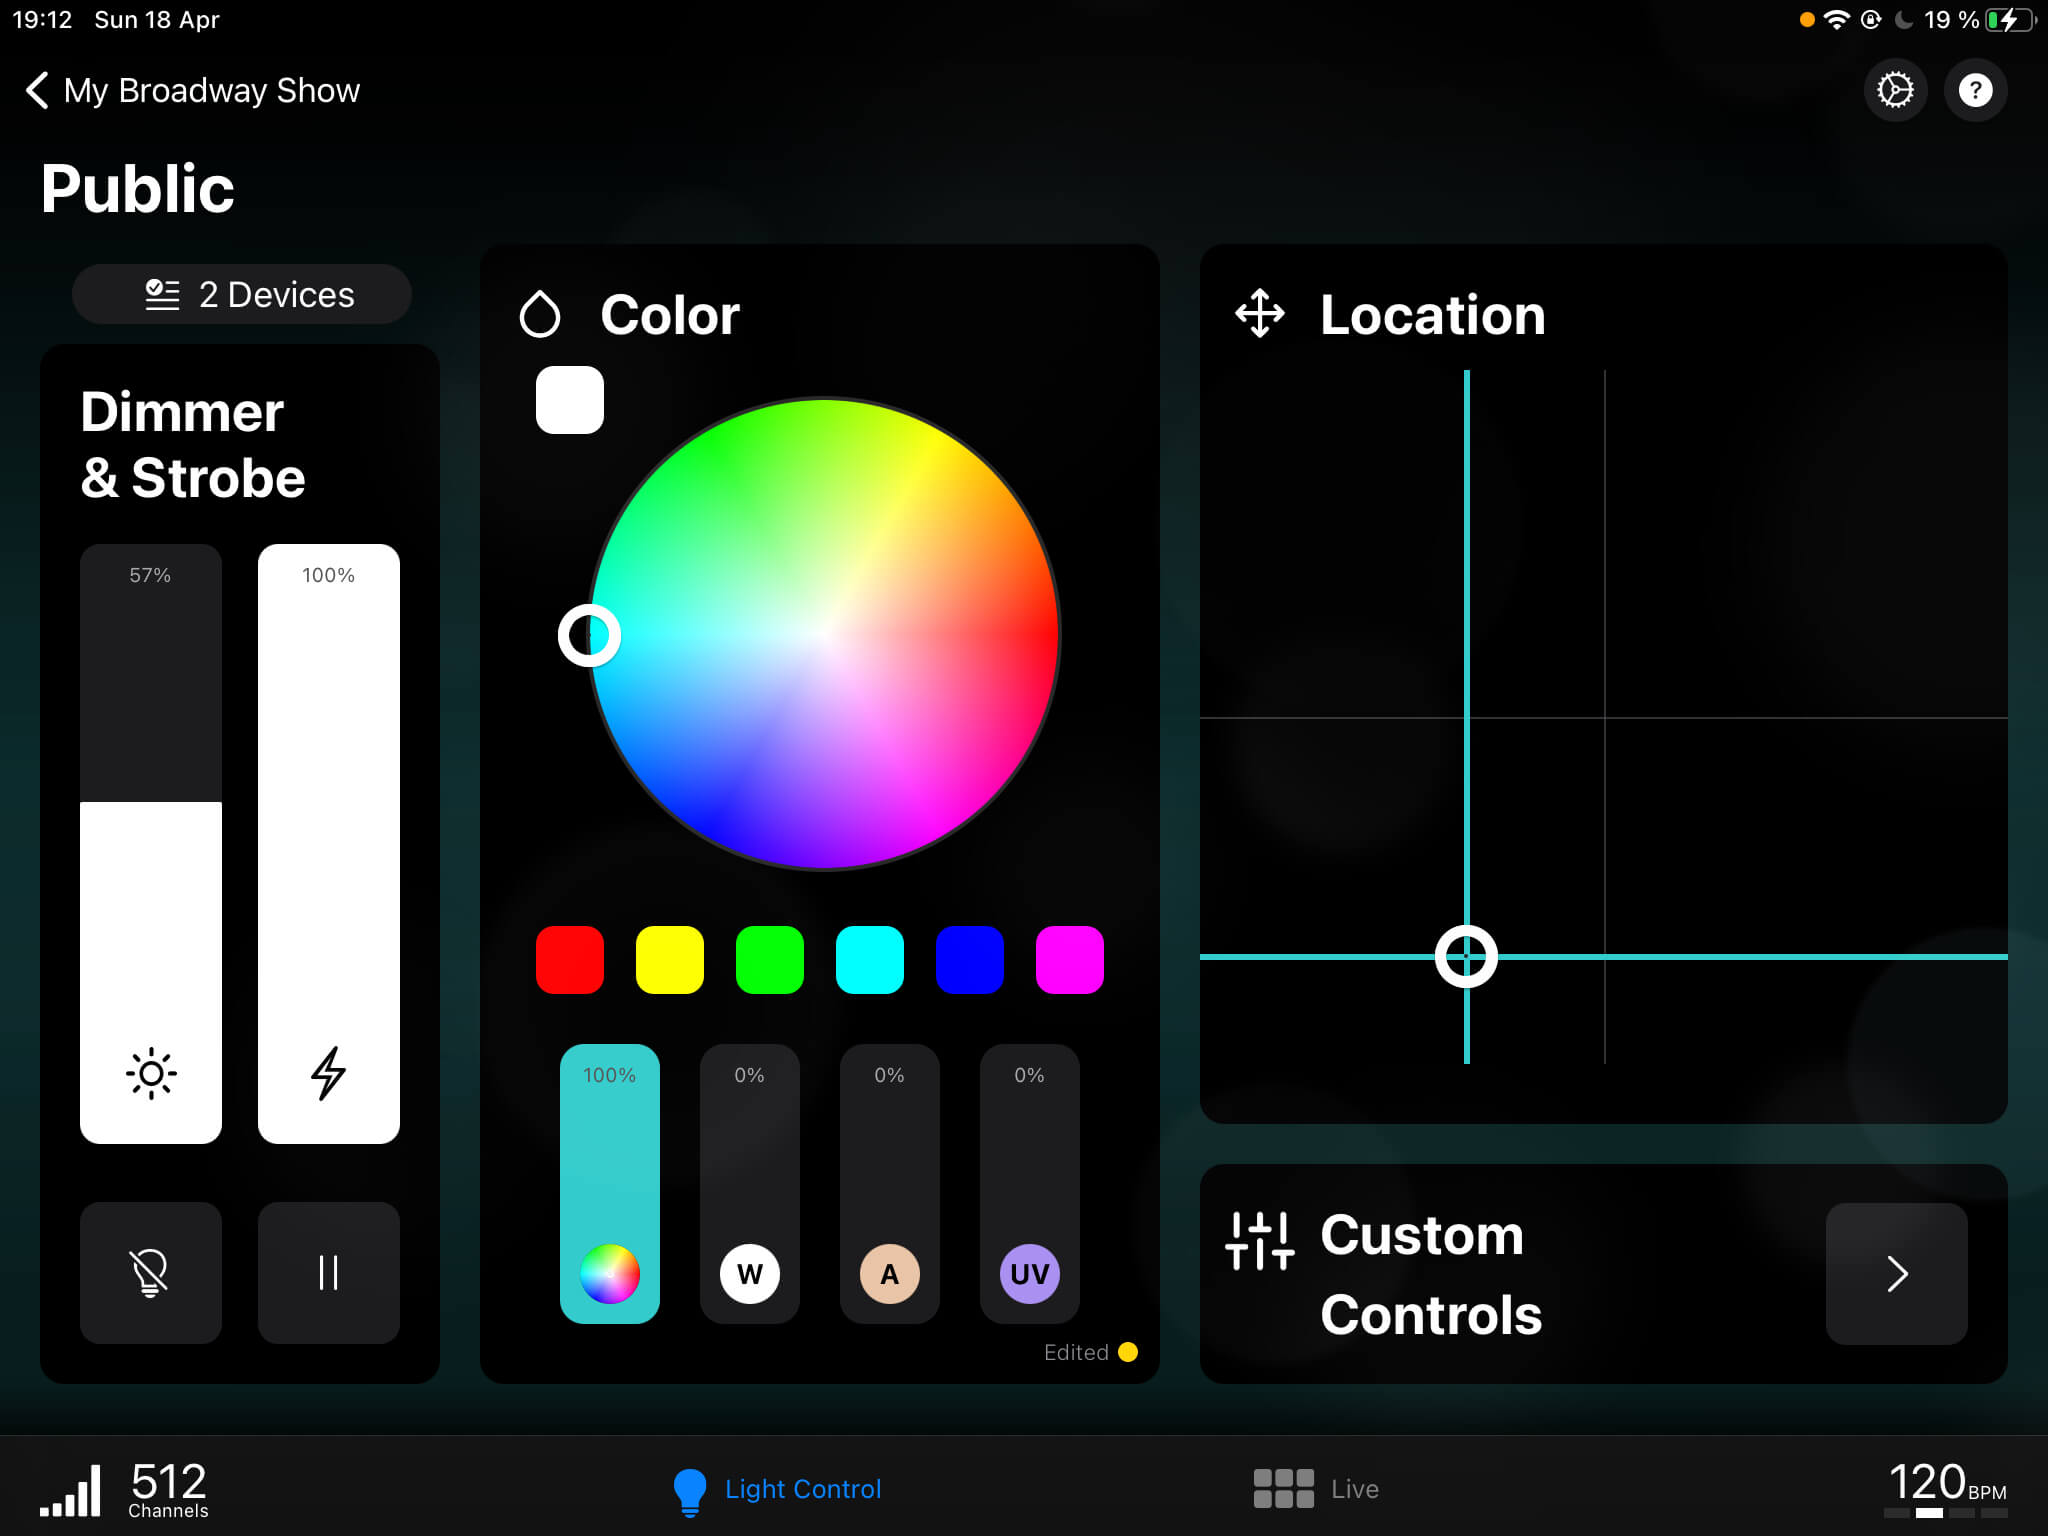Image resolution: width=2048 pixels, height=1536 pixels.
Task: Open the settings gear
Action: (1896, 90)
